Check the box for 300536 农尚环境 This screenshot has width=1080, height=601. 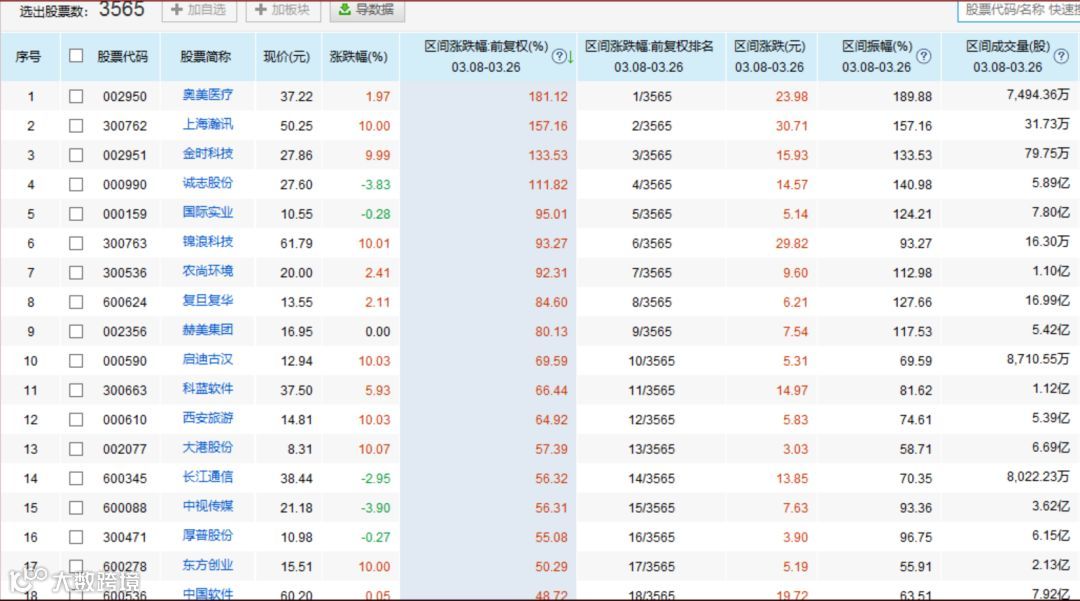[x=76, y=273]
